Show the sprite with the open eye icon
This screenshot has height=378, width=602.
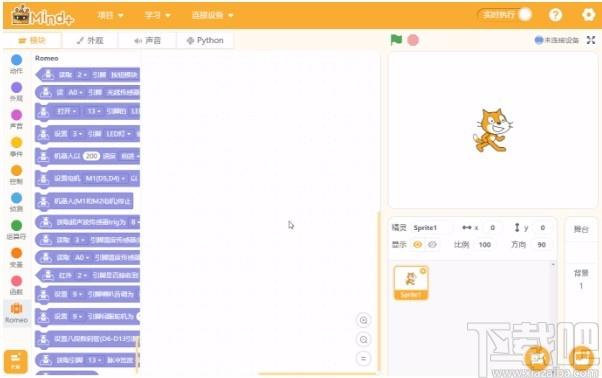click(x=418, y=244)
